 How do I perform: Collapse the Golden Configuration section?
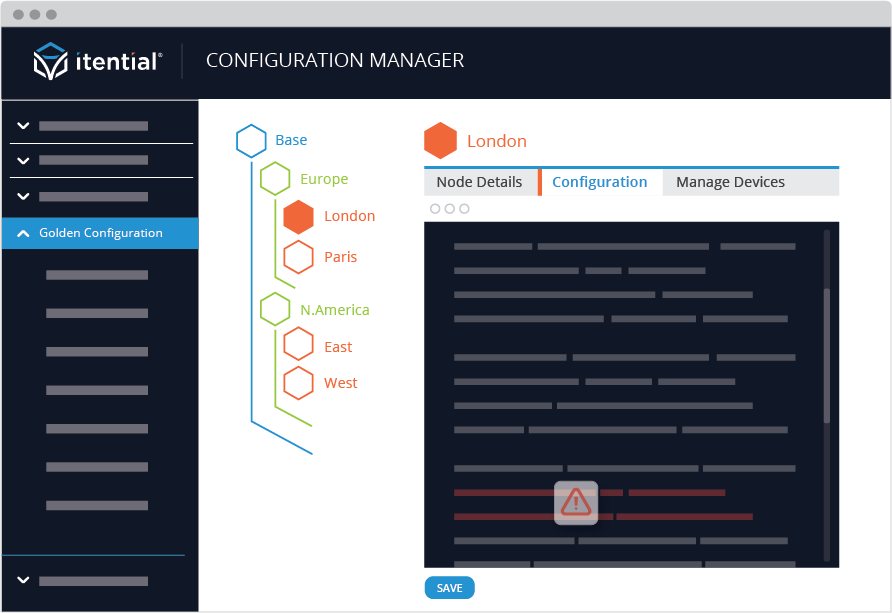[x=25, y=233]
